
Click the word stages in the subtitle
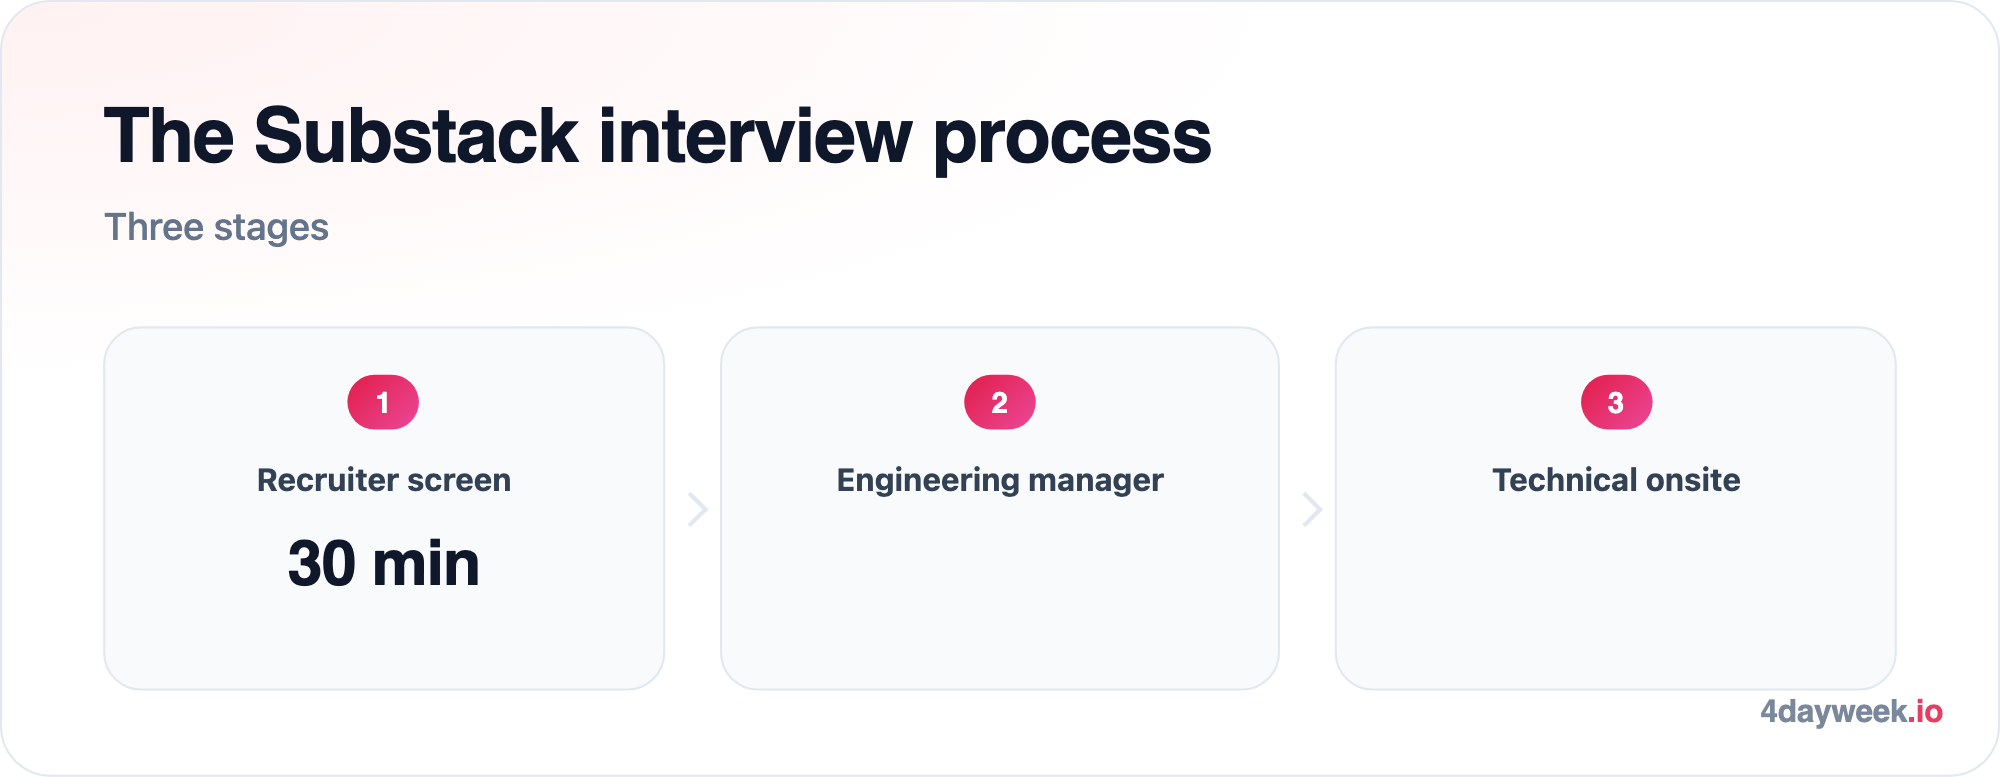(x=271, y=230)
